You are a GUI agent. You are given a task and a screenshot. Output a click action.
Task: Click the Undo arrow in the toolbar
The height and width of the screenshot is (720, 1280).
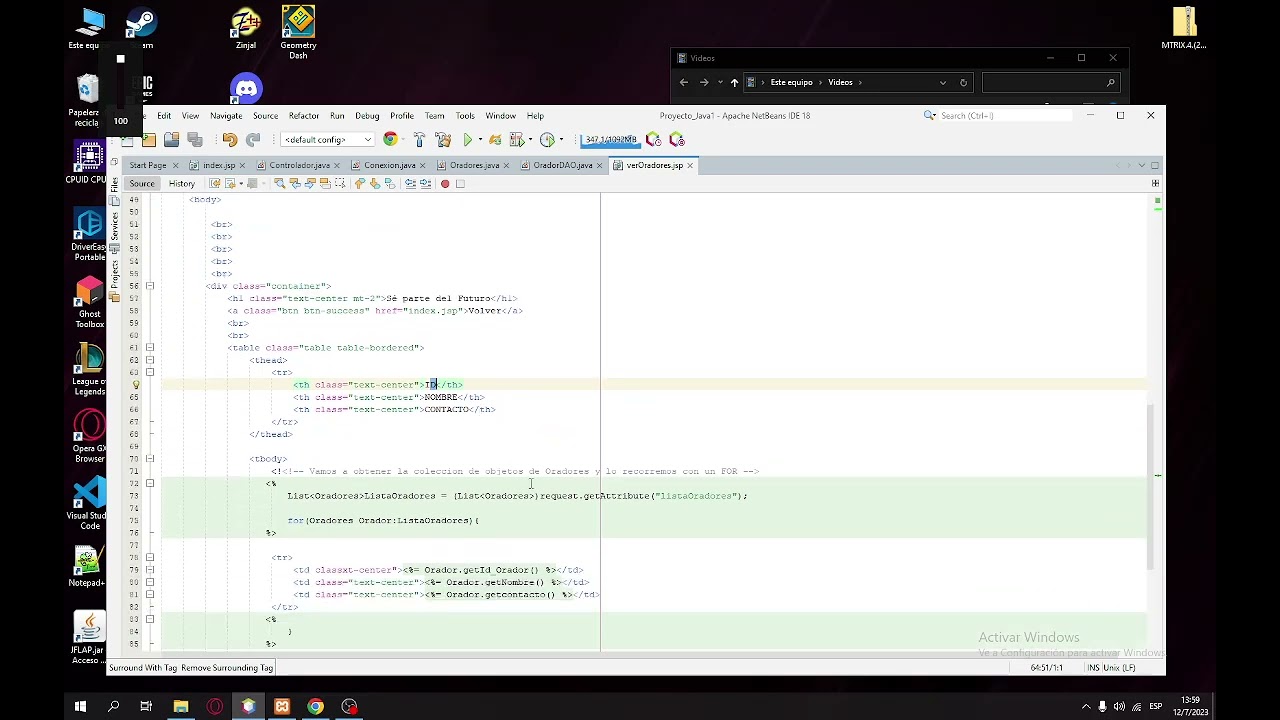click(x=230, y=140)
